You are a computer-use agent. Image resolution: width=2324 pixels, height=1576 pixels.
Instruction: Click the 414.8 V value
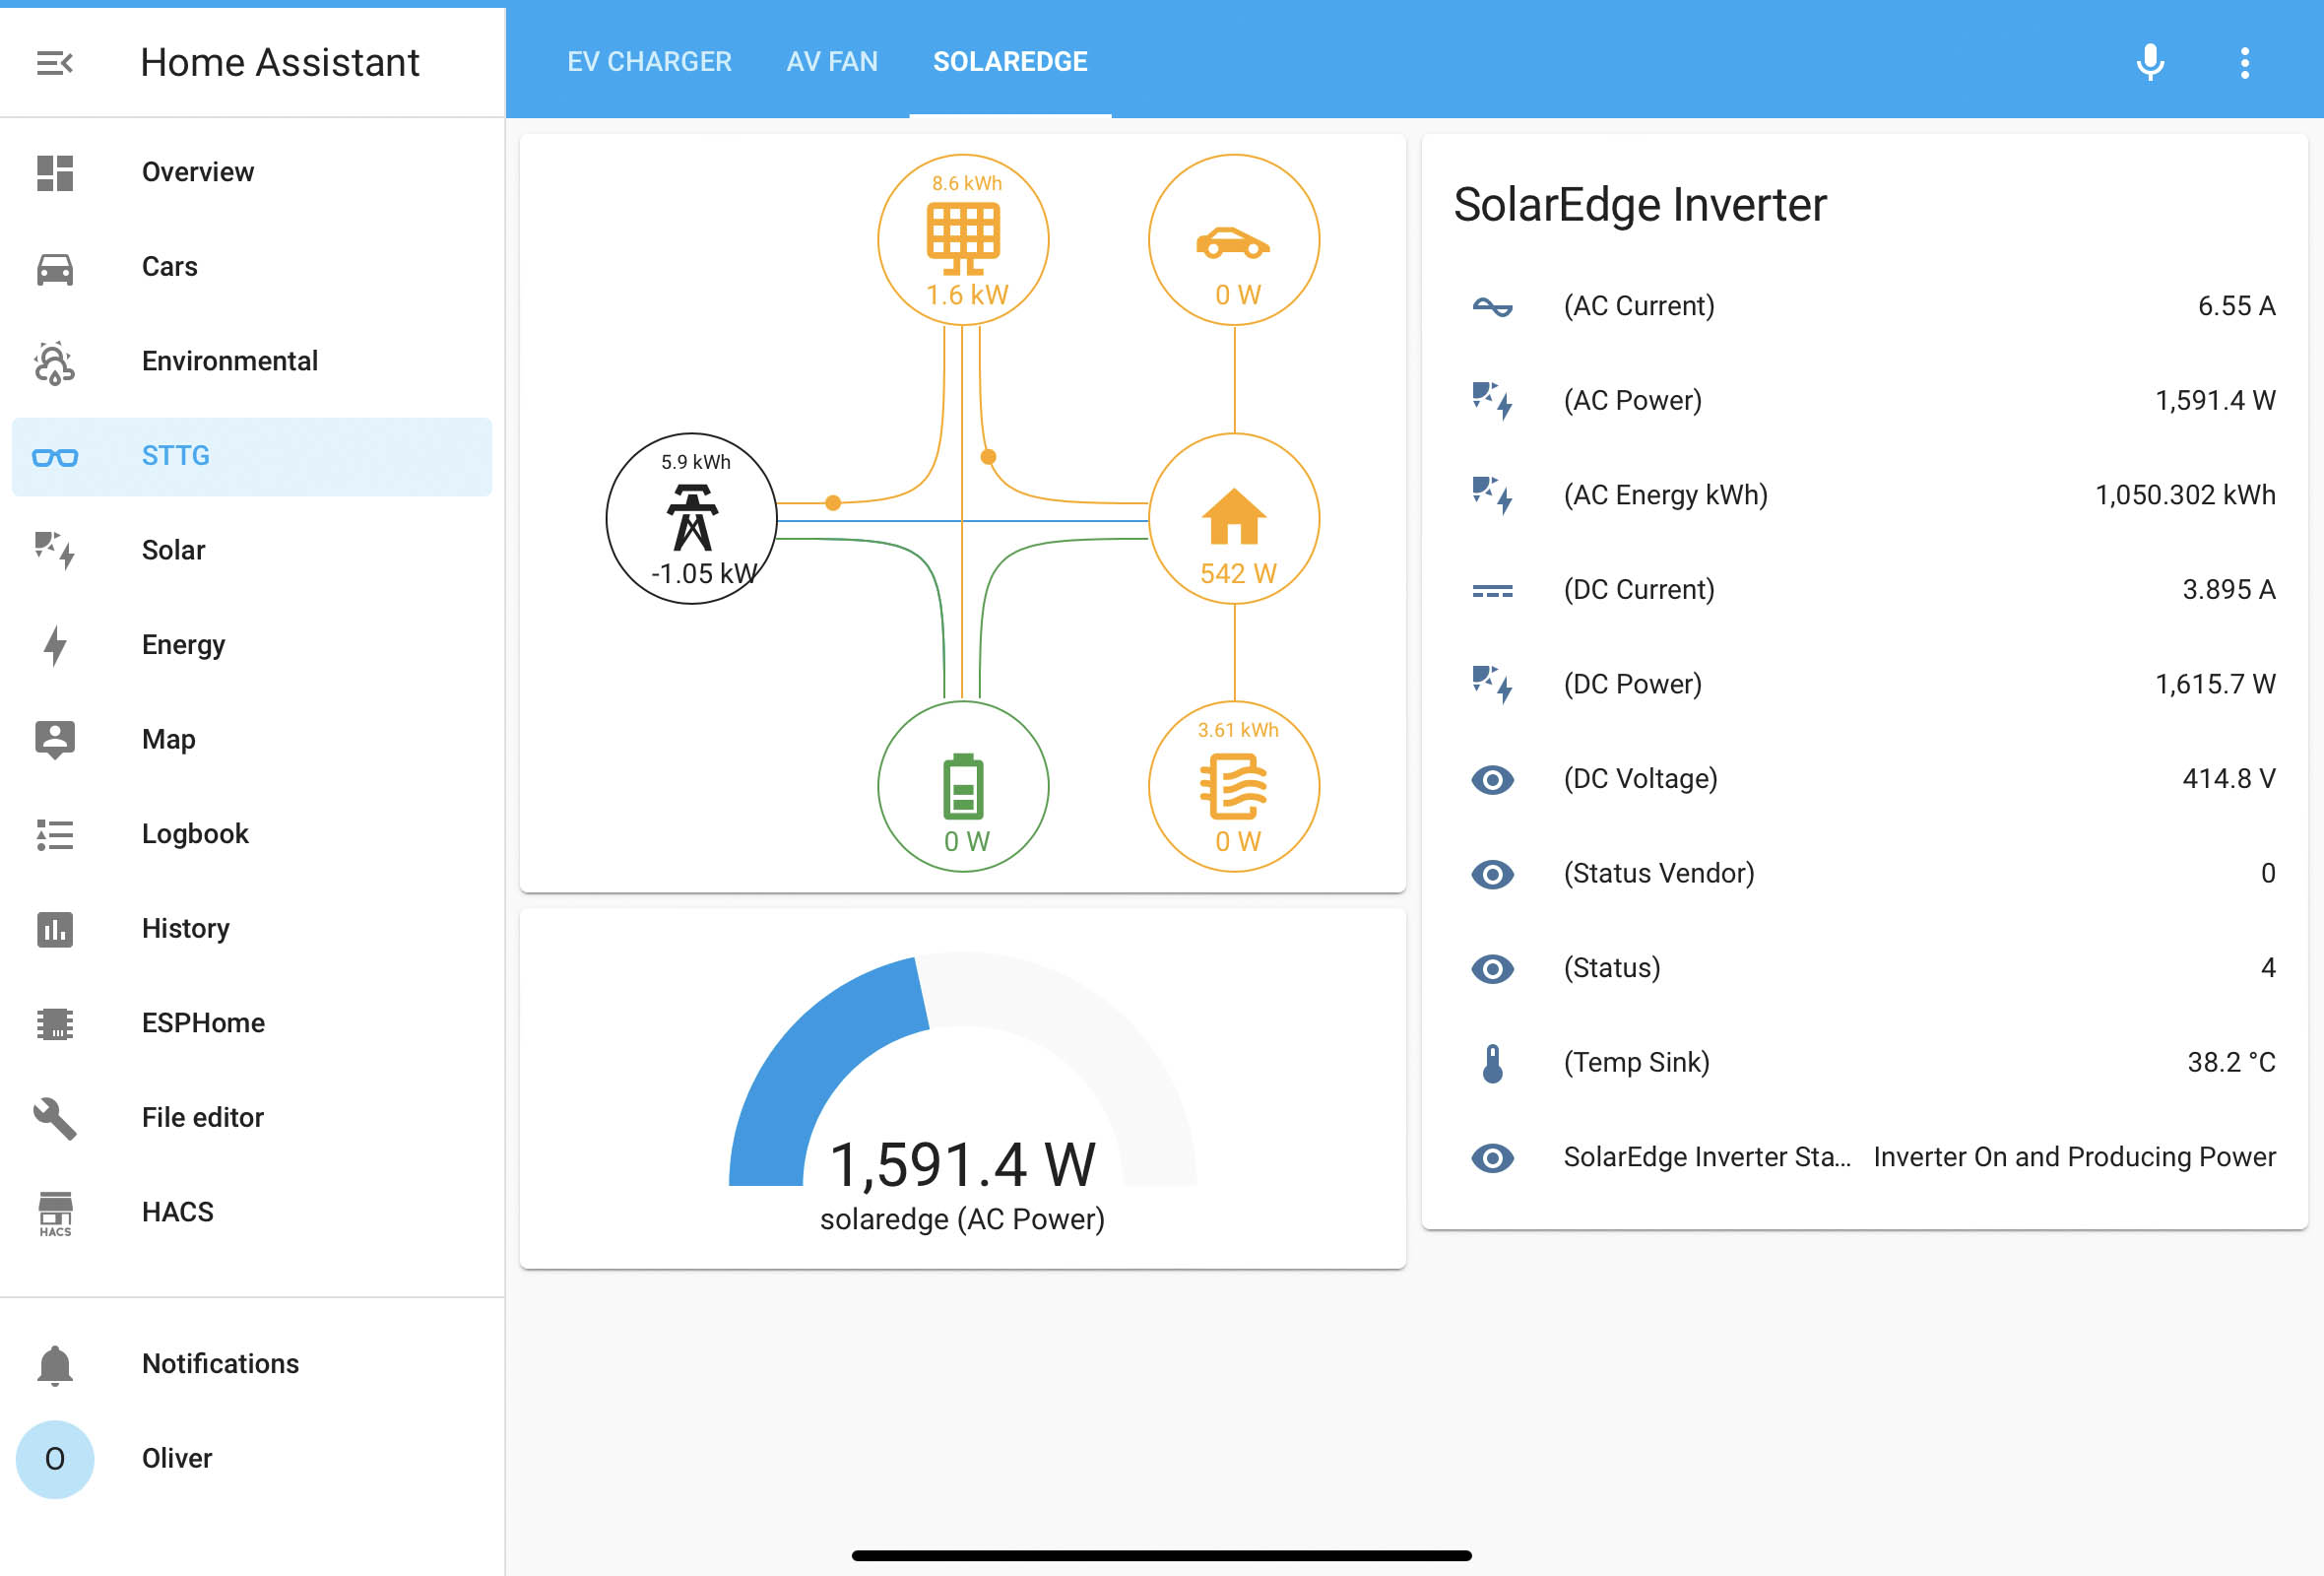pos(2229,779)
